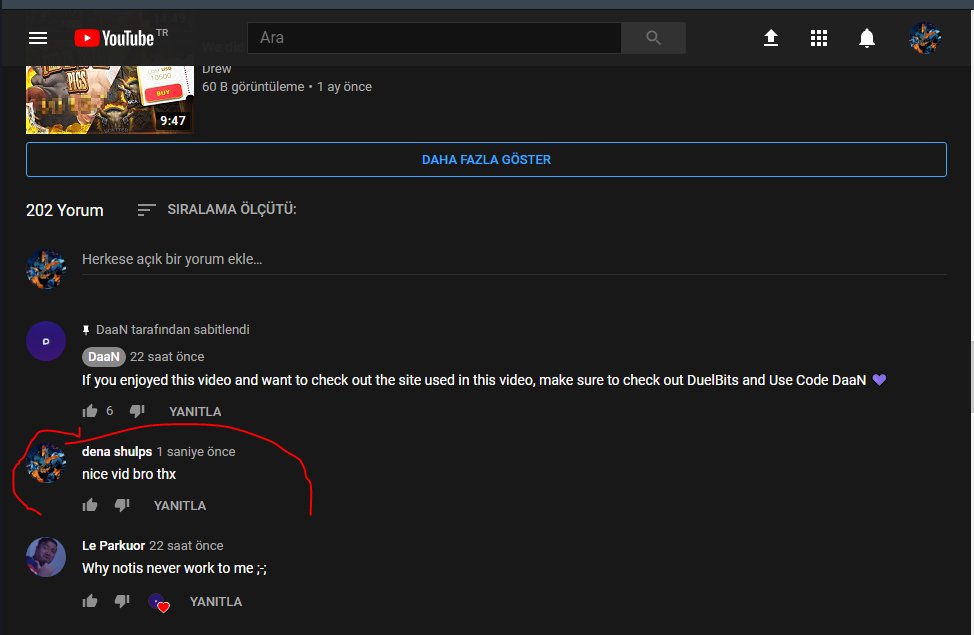Image resolution: width=974 pixels, height=635 pixels.
Task: Open Le Parkuor channel name link
Action: (114, 546)
